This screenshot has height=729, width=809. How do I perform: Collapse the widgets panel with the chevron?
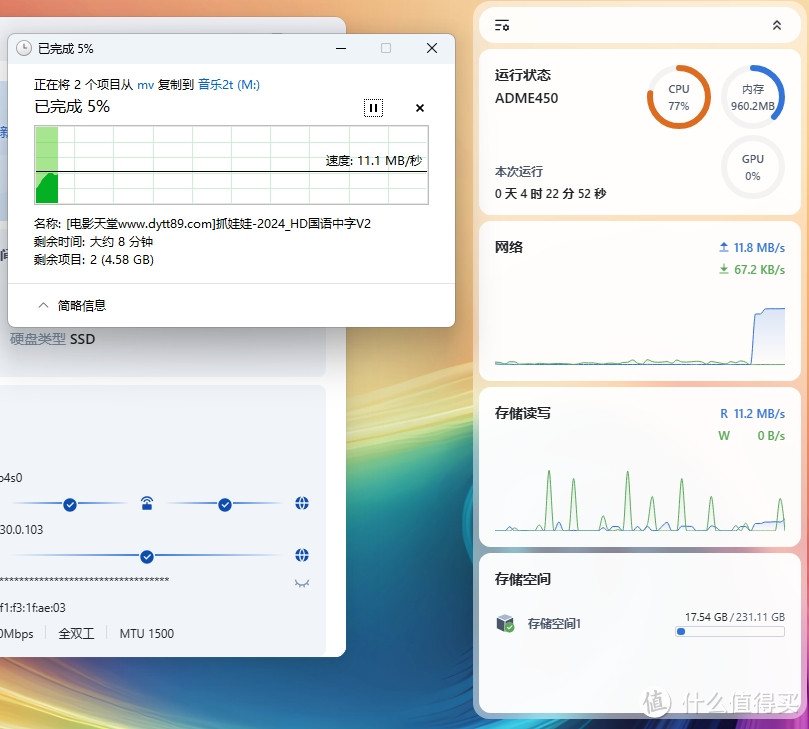pyautogui.click(x=775, y=25)
